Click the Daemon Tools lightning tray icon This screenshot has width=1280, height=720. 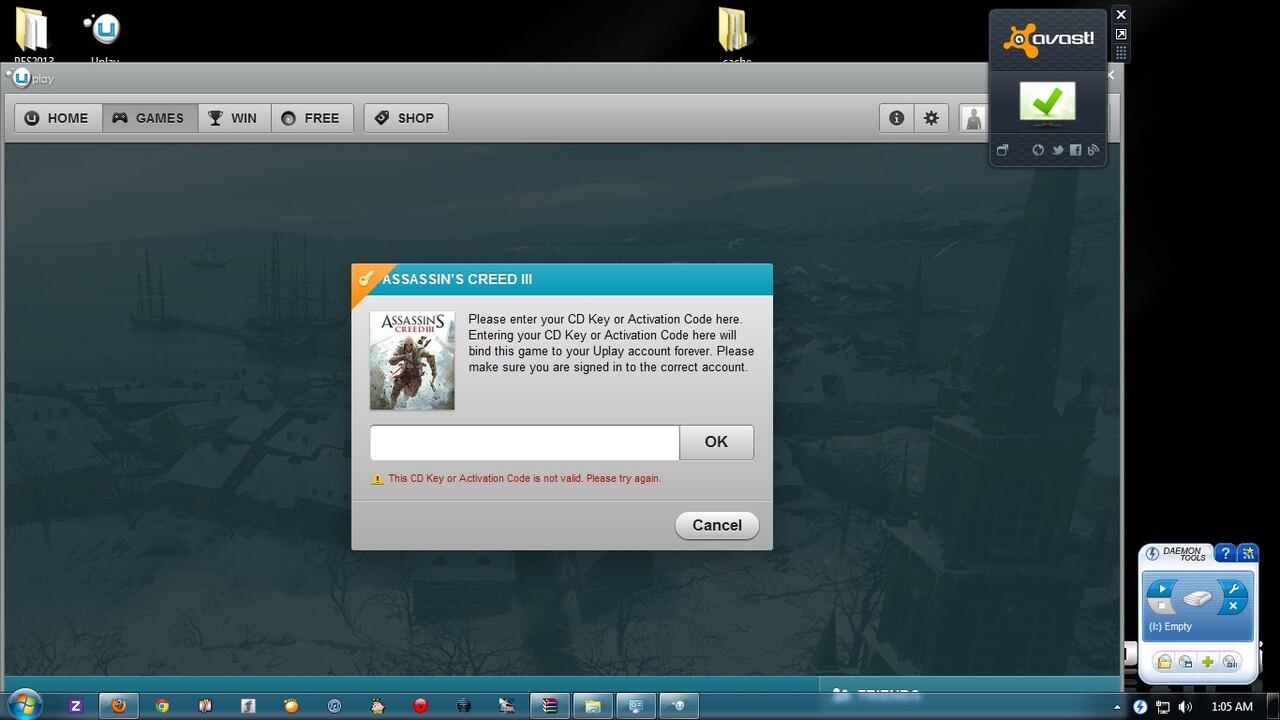(x=1141, y=707)
